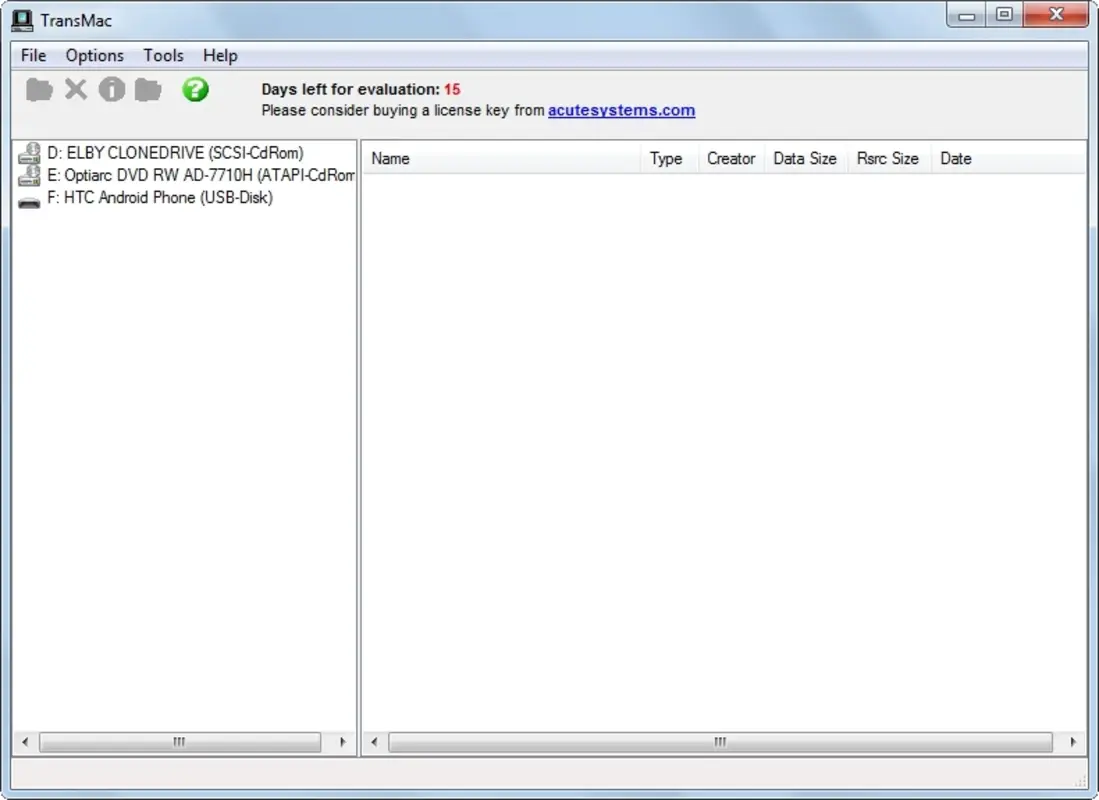The width and height of the screenshot is (1099, 800).
Task: Click the second folder icon on the toolbar
Action: click(148, 89)
